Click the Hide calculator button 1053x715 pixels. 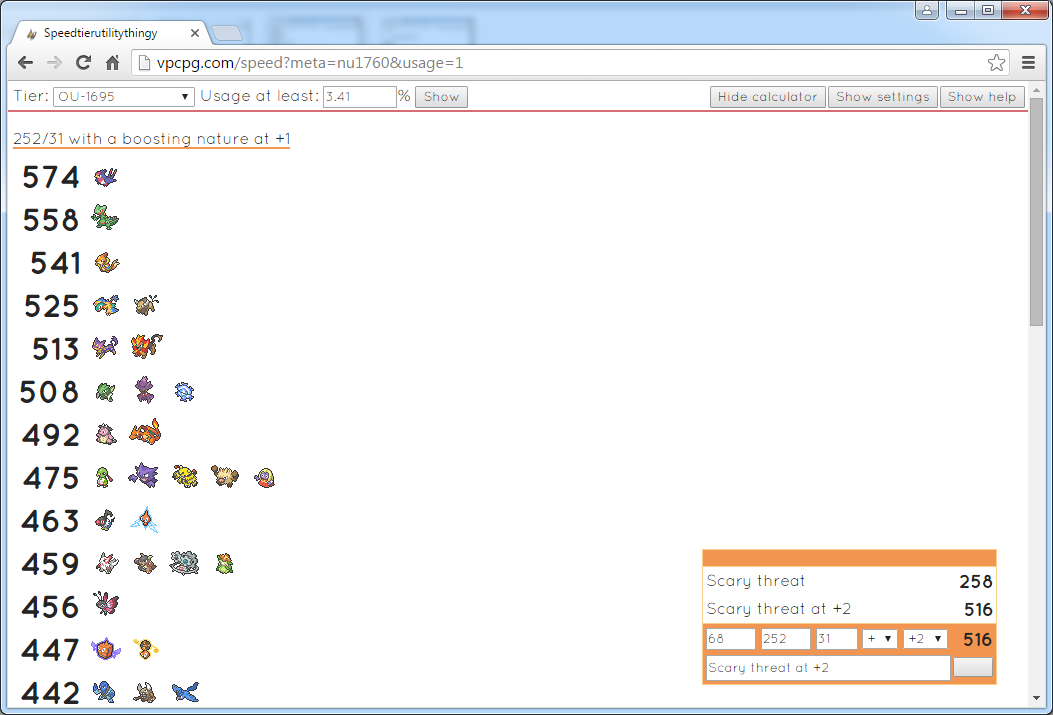click(x=768, y=97)
